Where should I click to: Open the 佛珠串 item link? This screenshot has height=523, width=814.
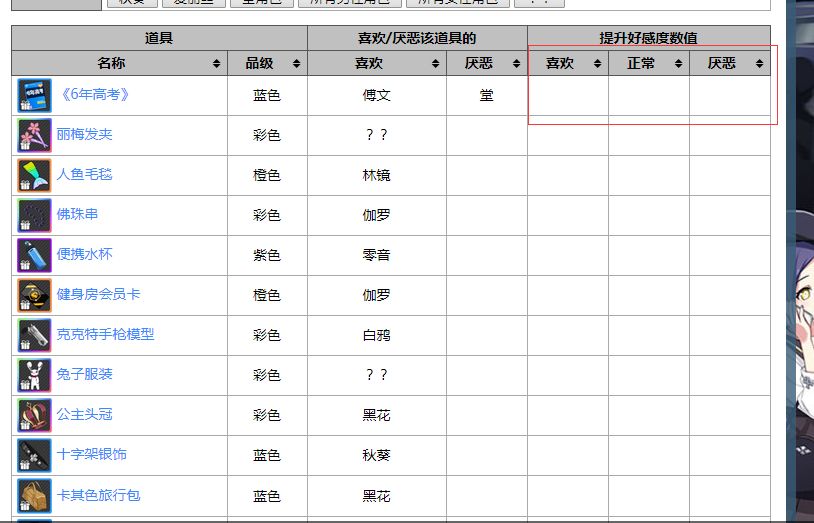pyautogui.click(x=77, y=214)
